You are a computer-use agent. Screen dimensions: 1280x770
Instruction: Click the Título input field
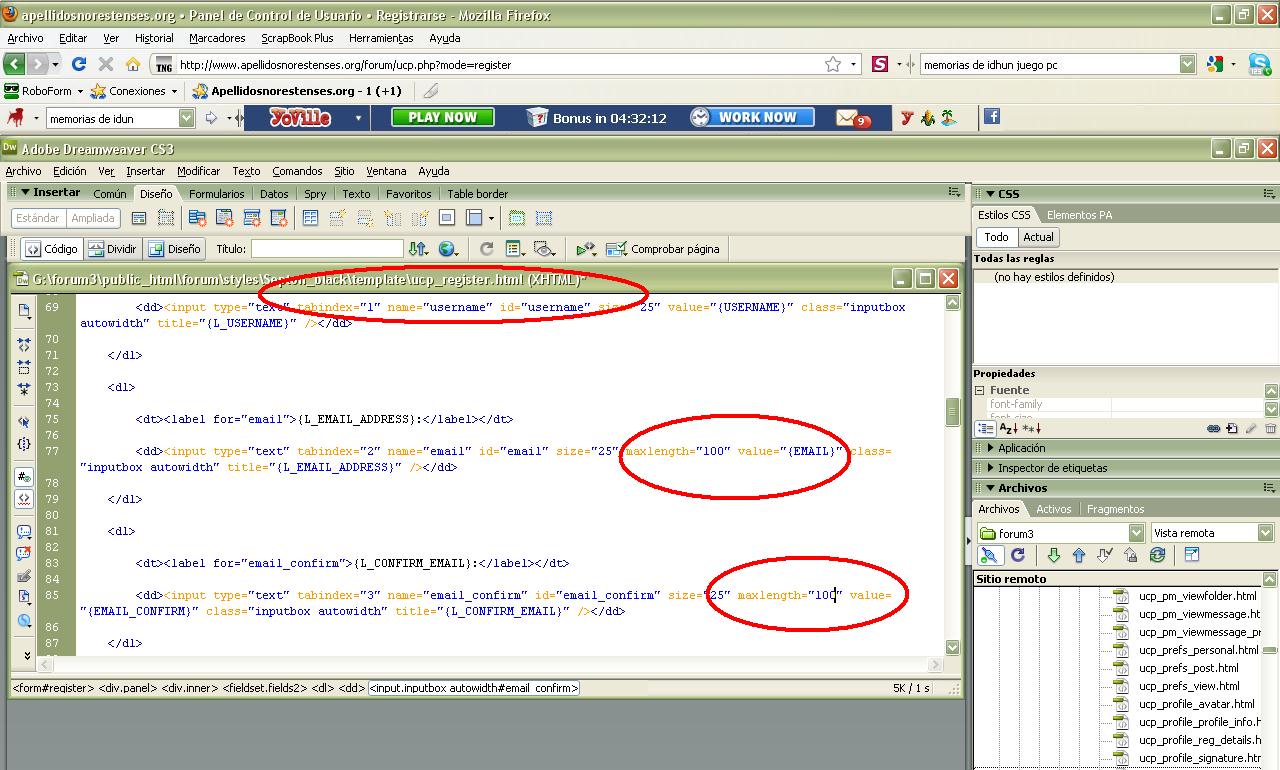click(327, 249)
